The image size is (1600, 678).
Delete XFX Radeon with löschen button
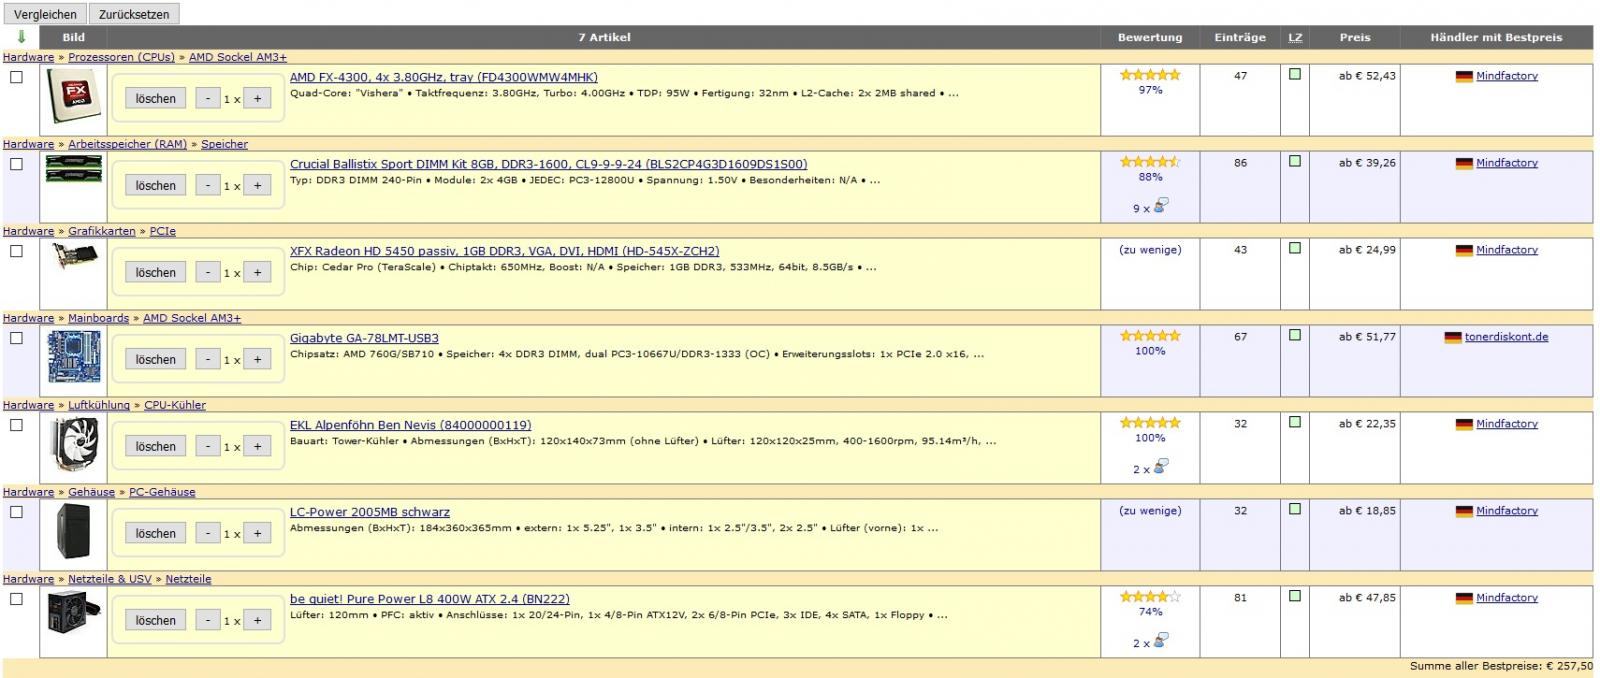click(x=156, y=273)
